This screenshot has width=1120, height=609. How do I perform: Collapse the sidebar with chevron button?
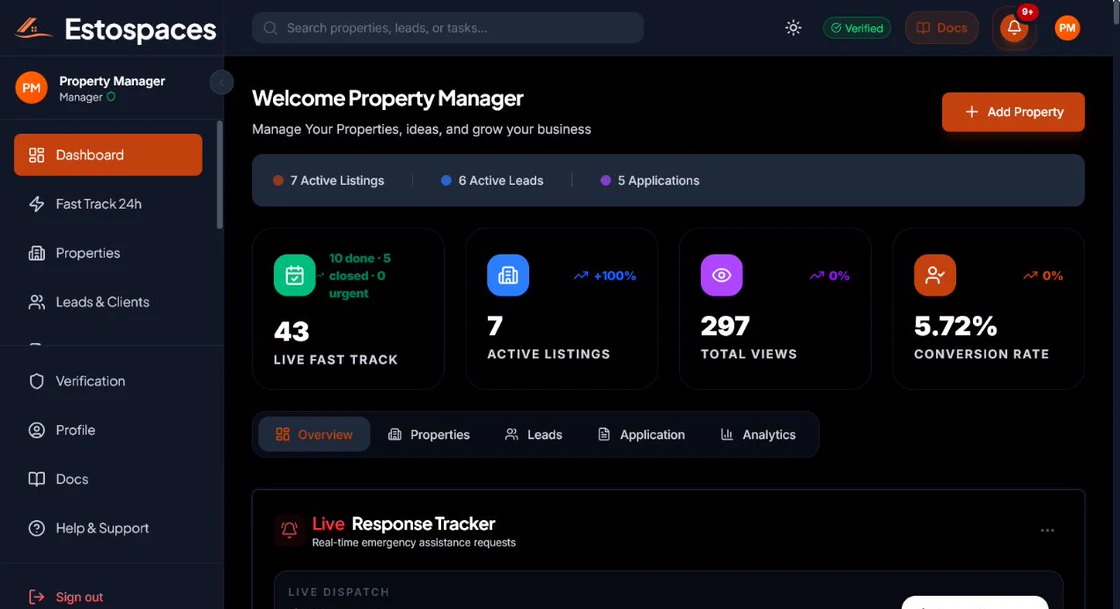[x=221, y=83]
